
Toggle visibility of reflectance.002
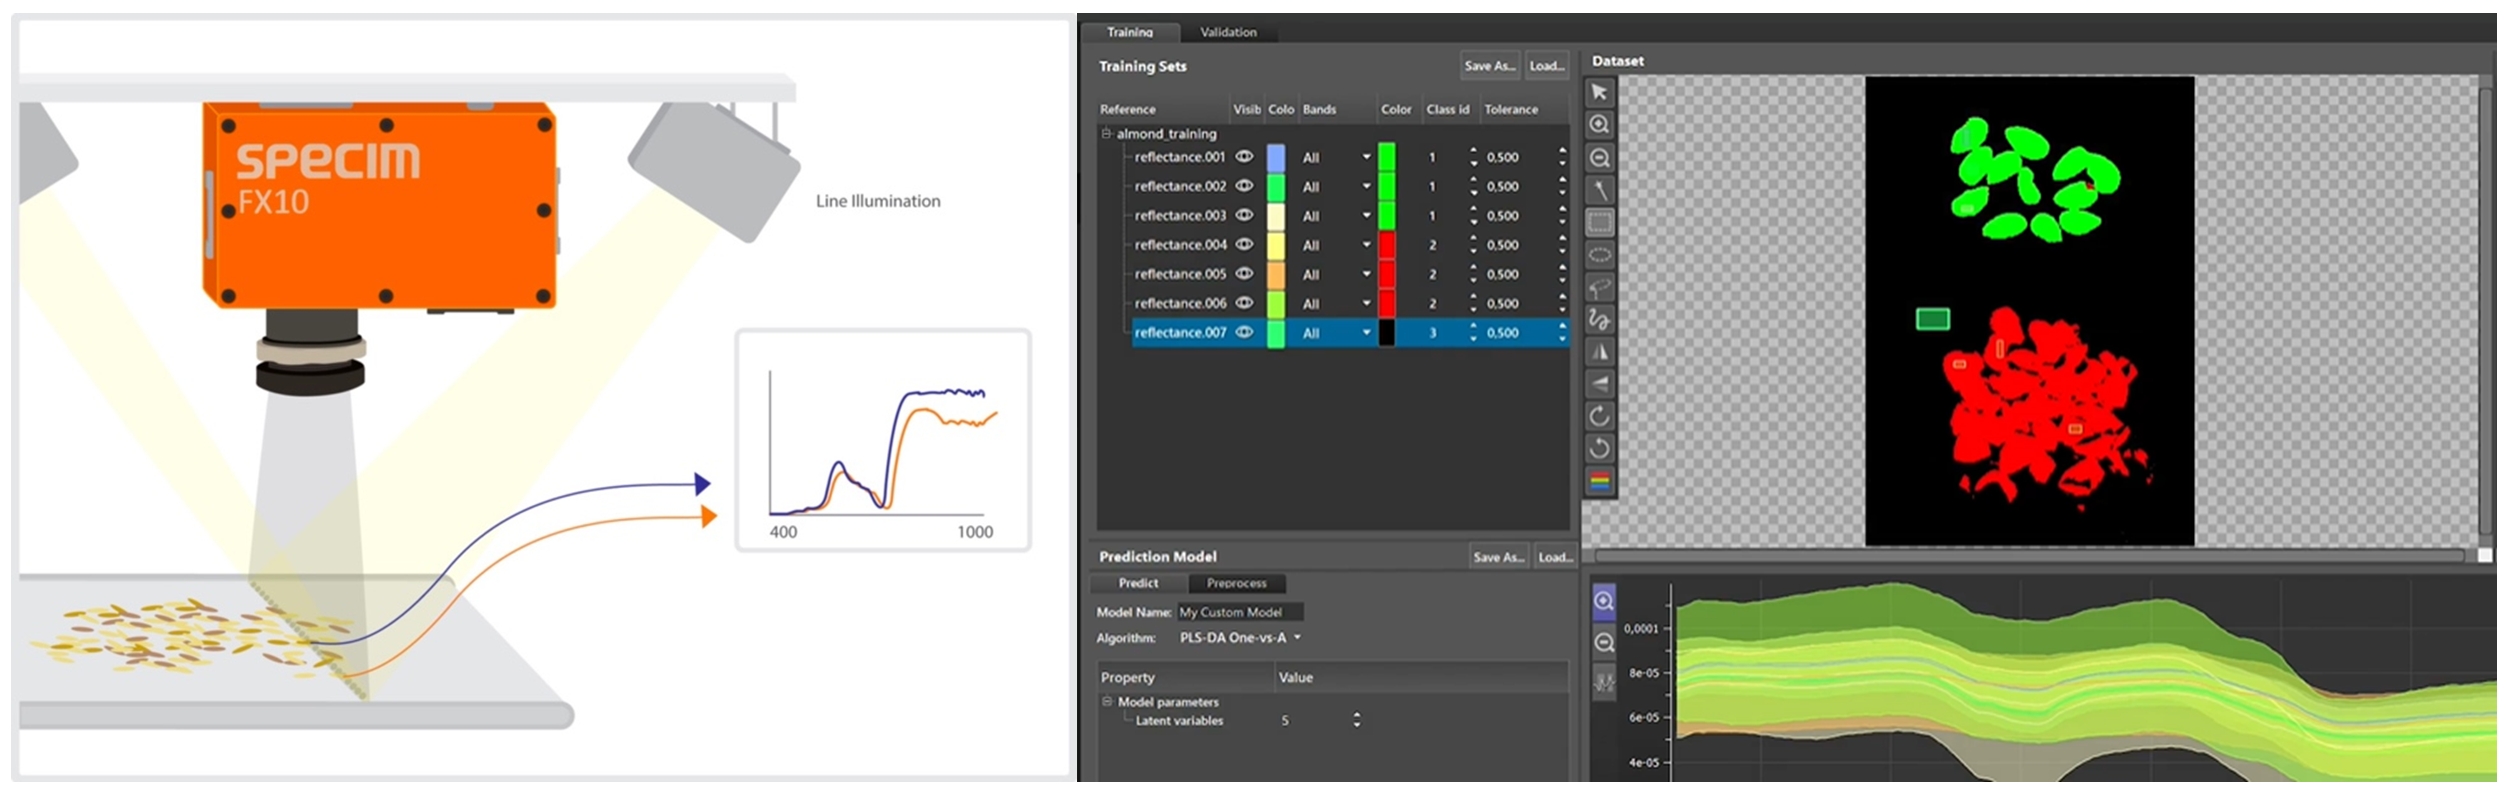(1244, 186)
